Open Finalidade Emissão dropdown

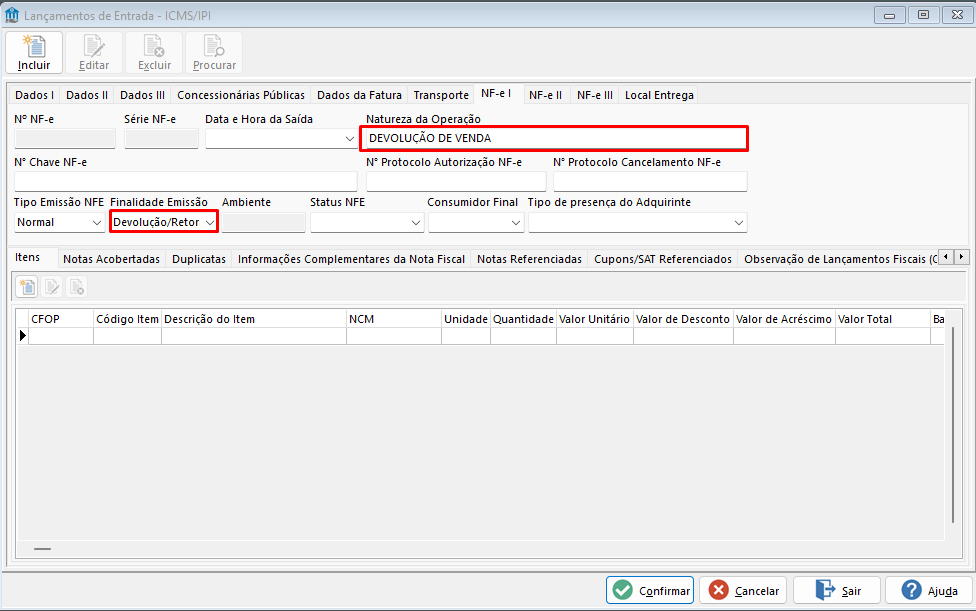pyautogui.click(x=210, y=222)
